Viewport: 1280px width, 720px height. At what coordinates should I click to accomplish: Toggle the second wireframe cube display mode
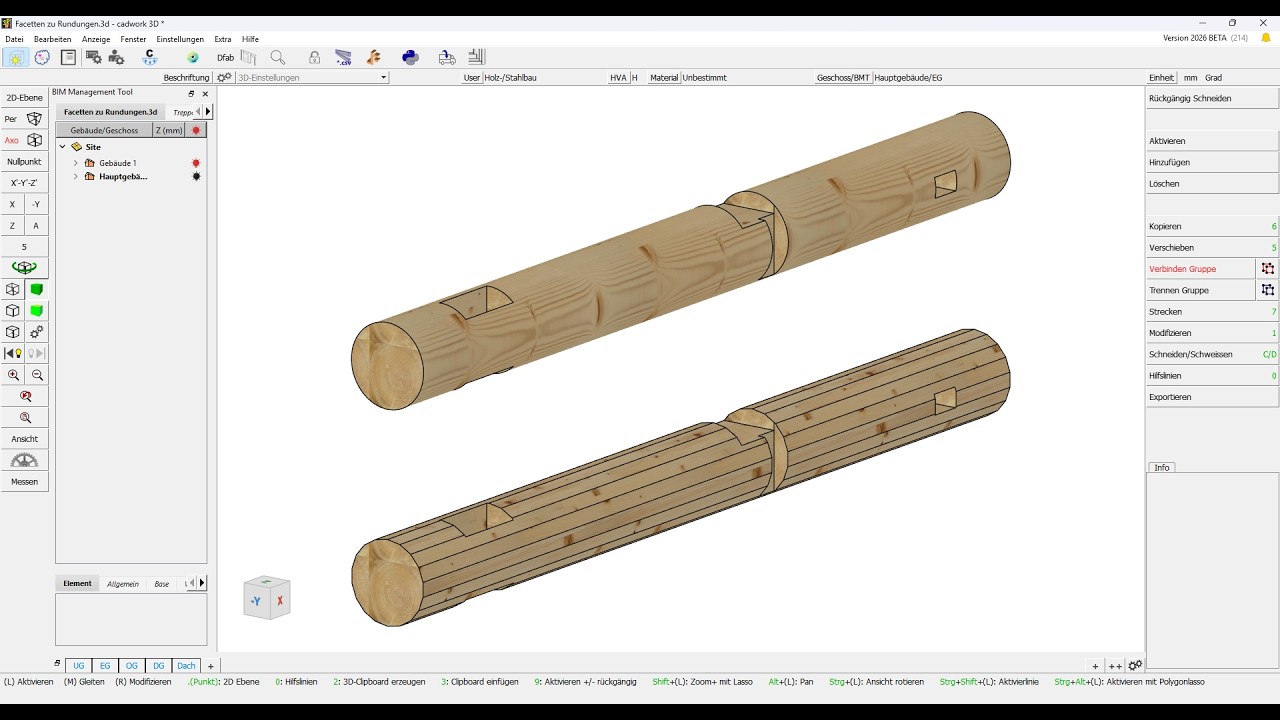pos(13,311)
